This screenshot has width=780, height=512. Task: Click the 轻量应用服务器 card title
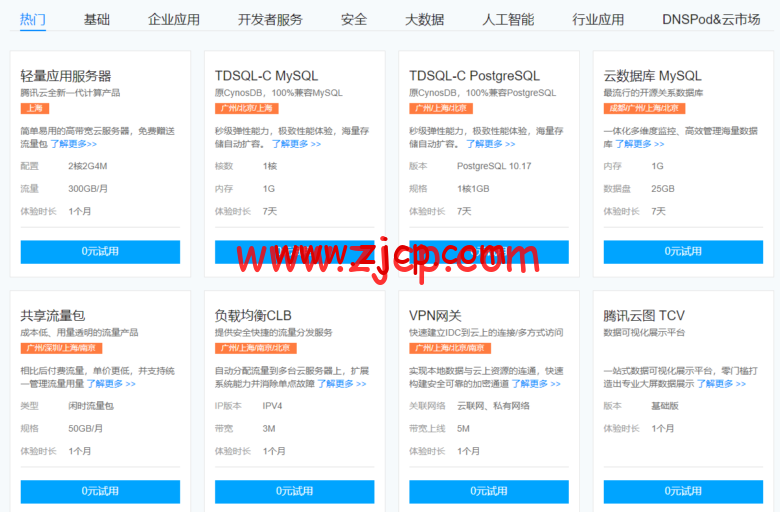tap(66, 76)
